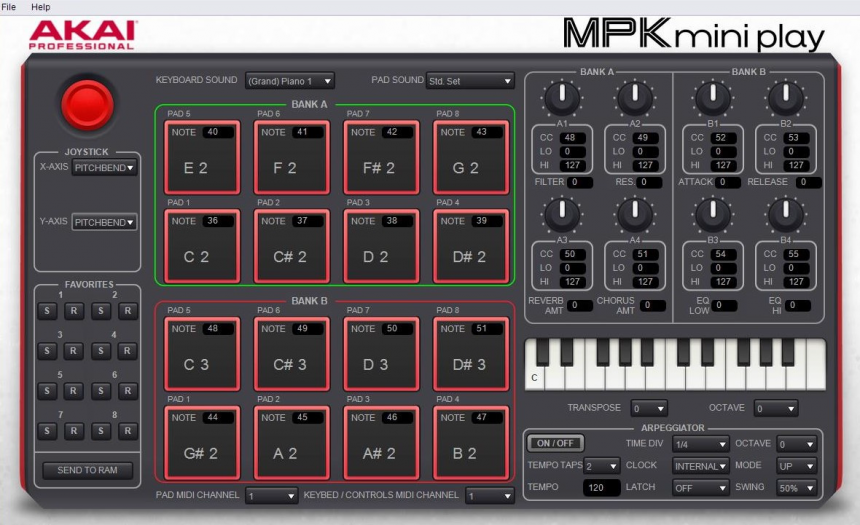The image size is (860, 525).
Task: Open the arpeggiator Time Div dropdown
Action: [x=701, y=444]
